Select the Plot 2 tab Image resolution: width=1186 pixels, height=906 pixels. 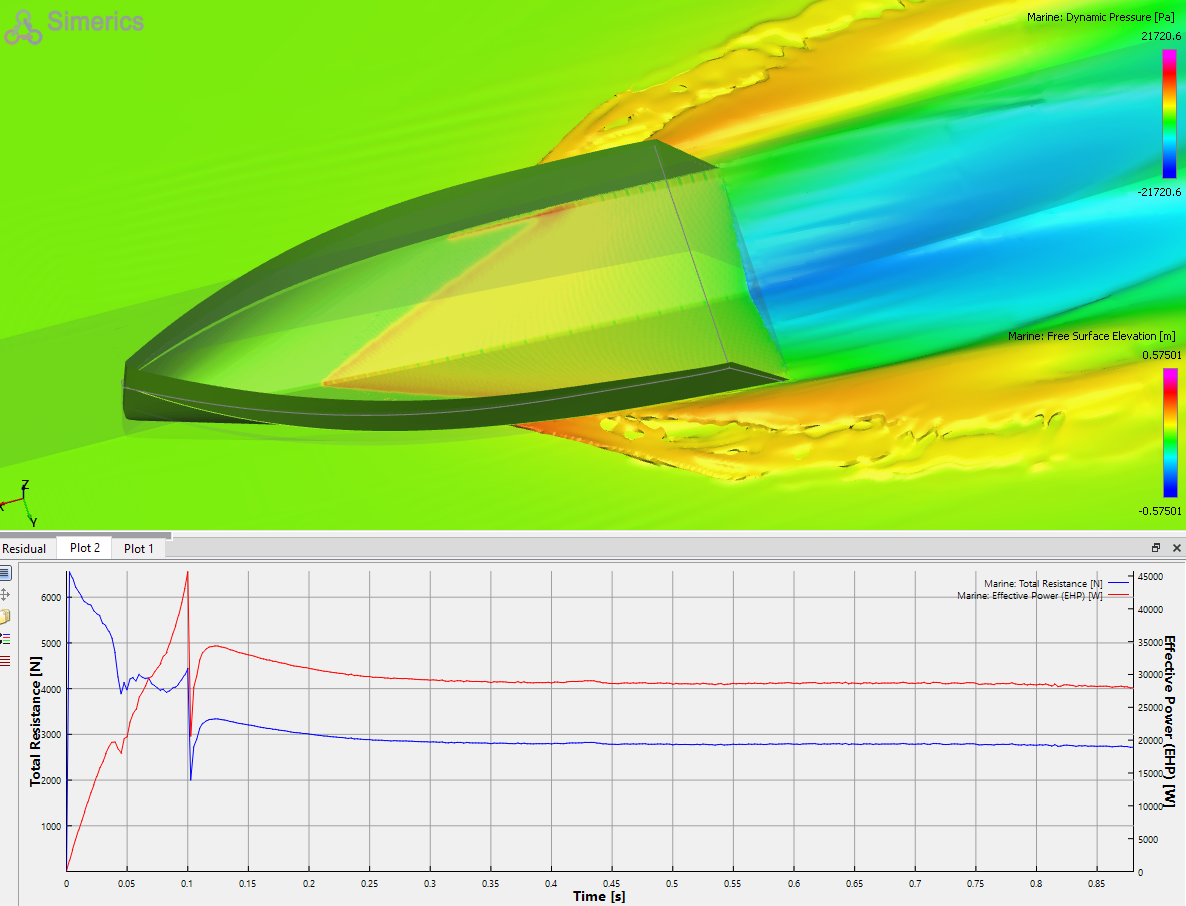tap(85, 548)
